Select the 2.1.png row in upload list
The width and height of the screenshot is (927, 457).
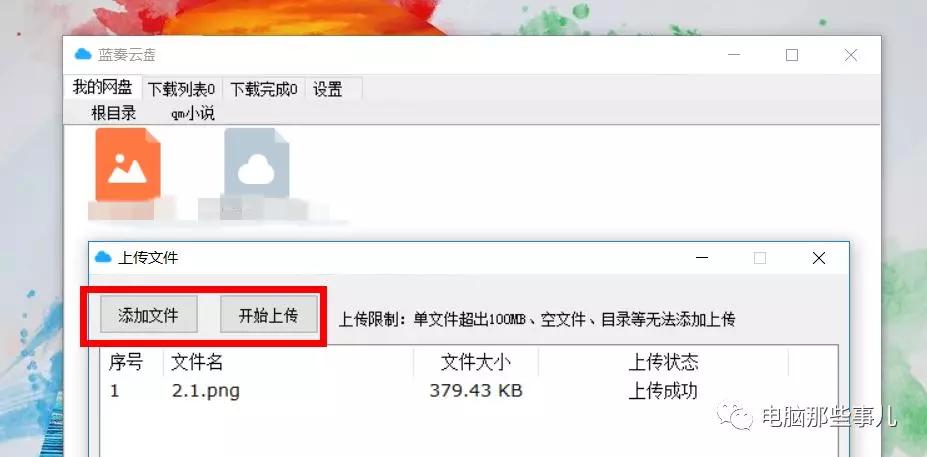[467, 391]
